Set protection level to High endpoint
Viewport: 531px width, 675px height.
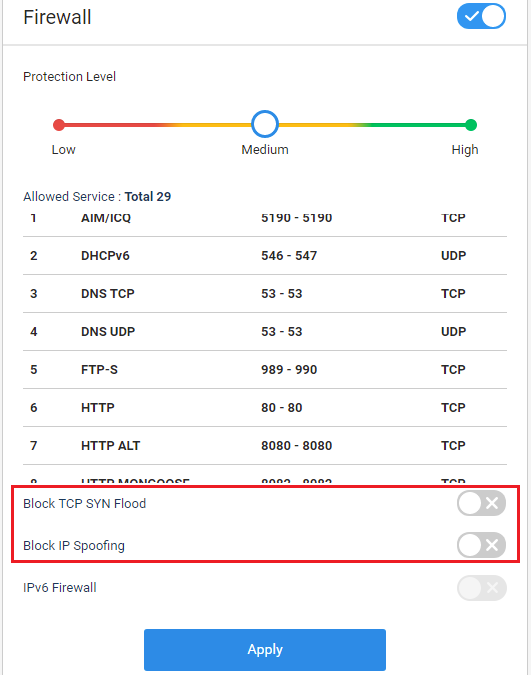pyautogui.click(x=471, y=125)
